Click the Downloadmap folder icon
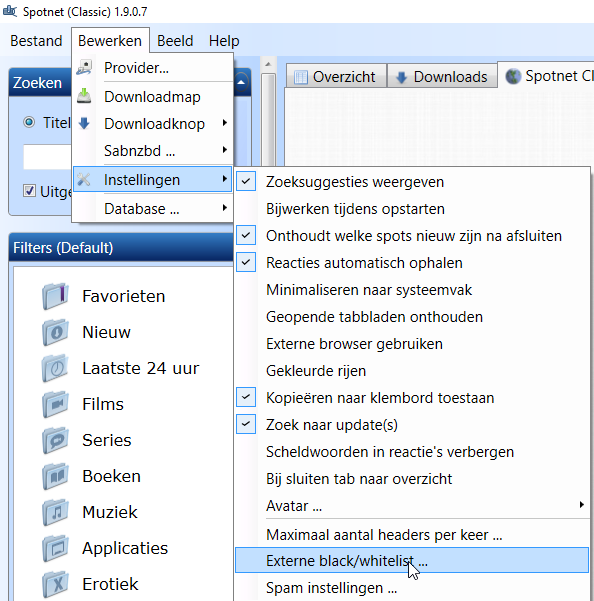 tap(84, 96)
